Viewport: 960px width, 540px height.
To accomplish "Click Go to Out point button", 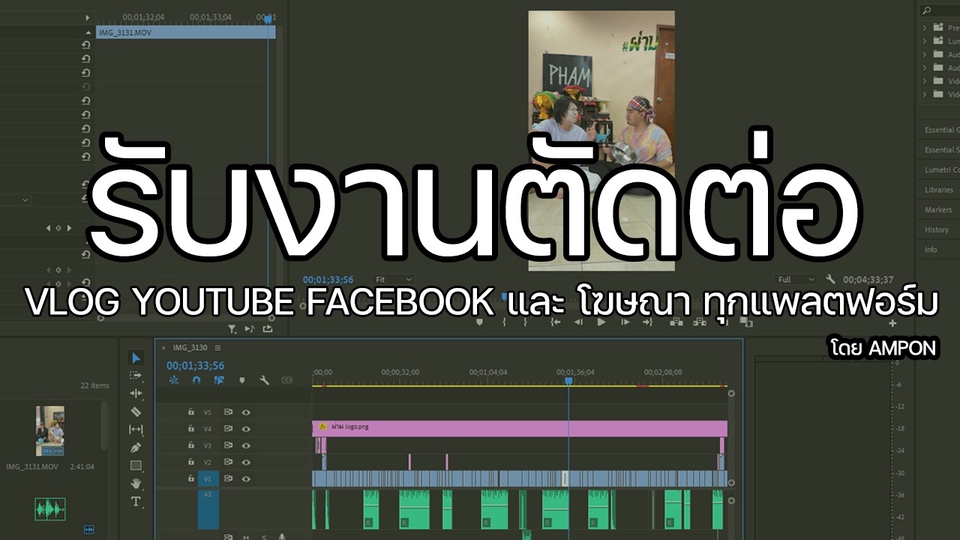I will (648, 322).
